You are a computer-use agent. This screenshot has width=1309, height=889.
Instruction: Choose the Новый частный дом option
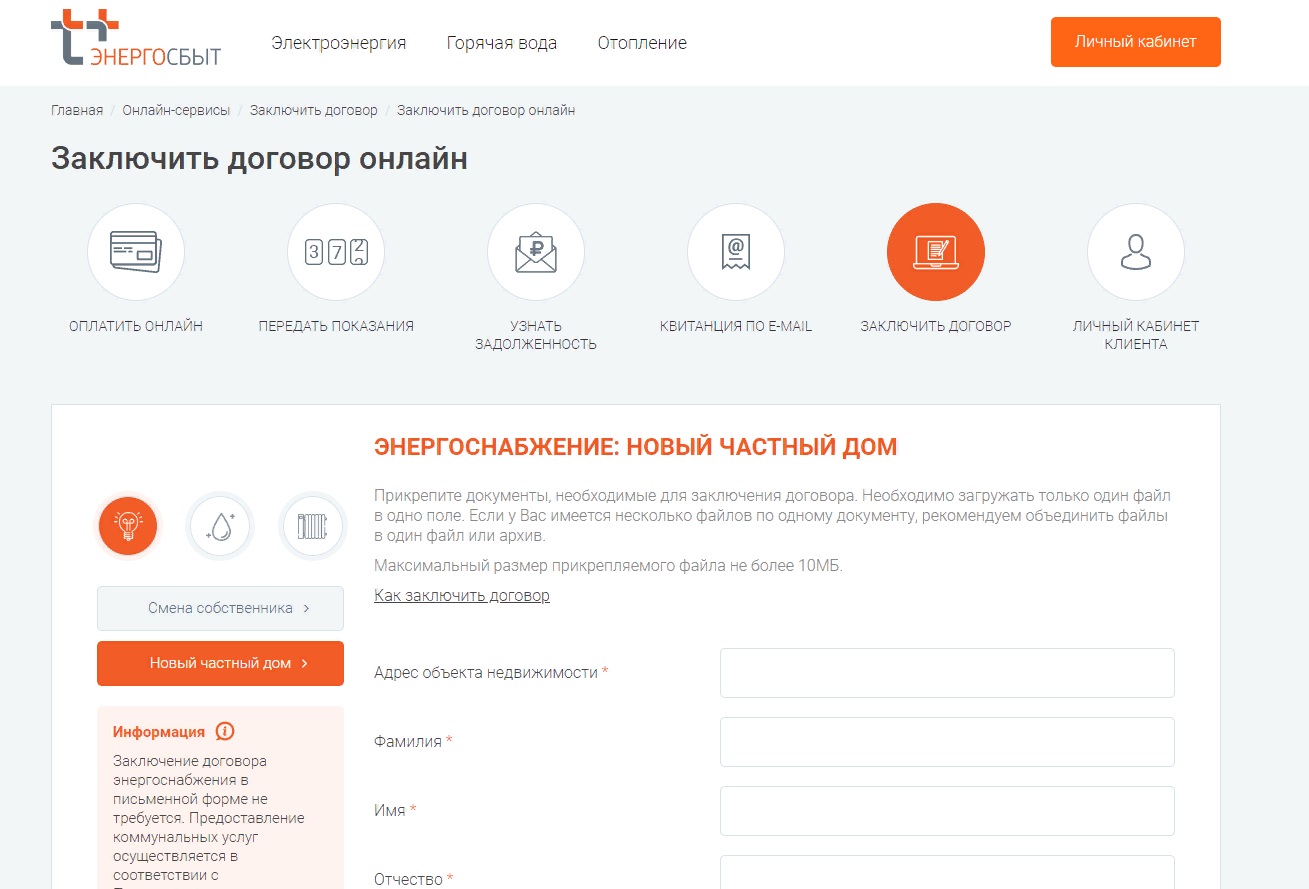coord(220,663)
